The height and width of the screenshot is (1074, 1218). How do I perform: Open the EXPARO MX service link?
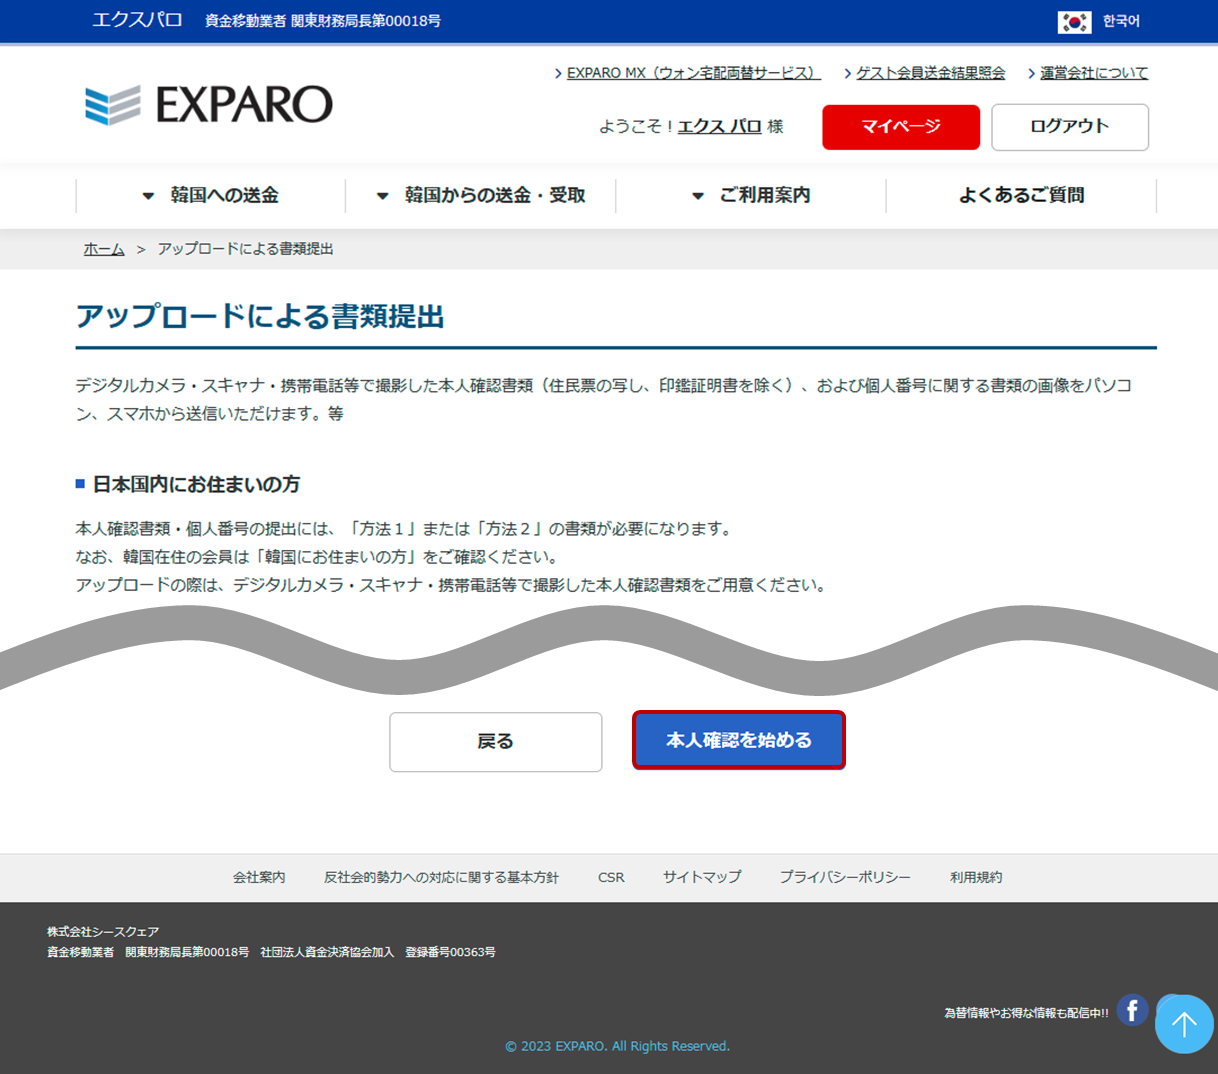tap(692, 73)
